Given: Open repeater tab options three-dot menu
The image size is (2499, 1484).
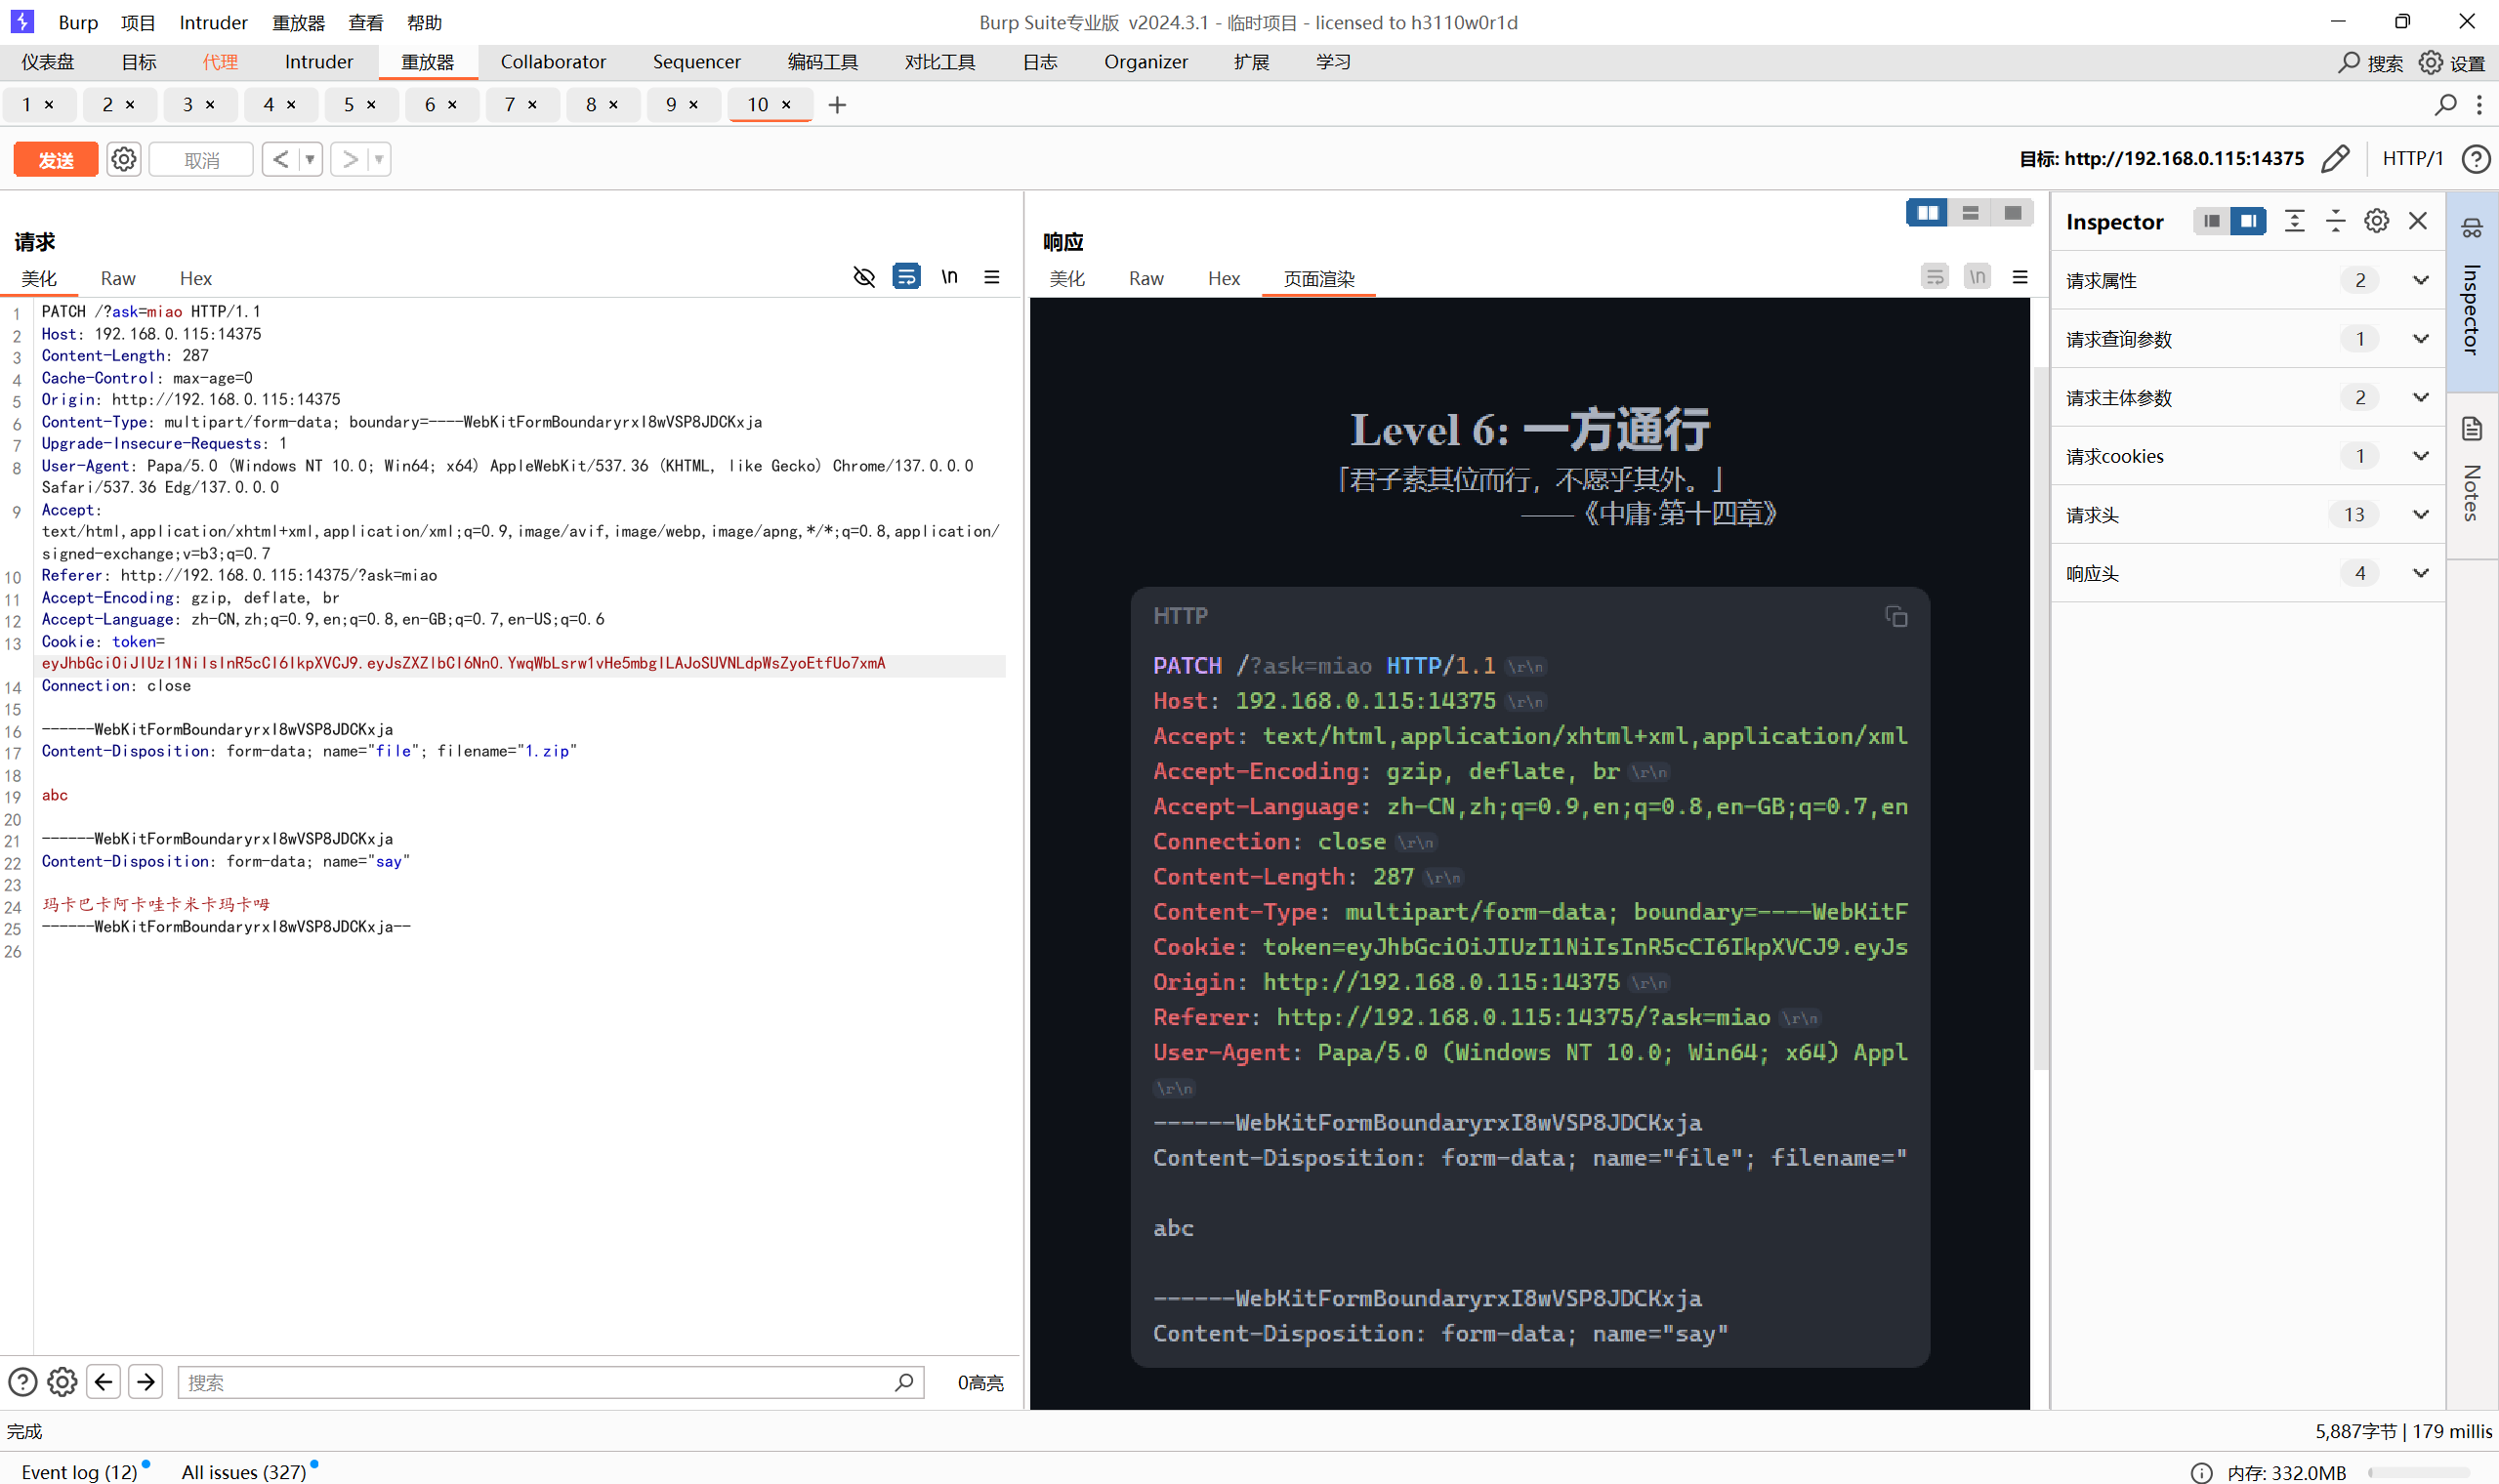Looking at the screenshot, I should point(2478,105).
